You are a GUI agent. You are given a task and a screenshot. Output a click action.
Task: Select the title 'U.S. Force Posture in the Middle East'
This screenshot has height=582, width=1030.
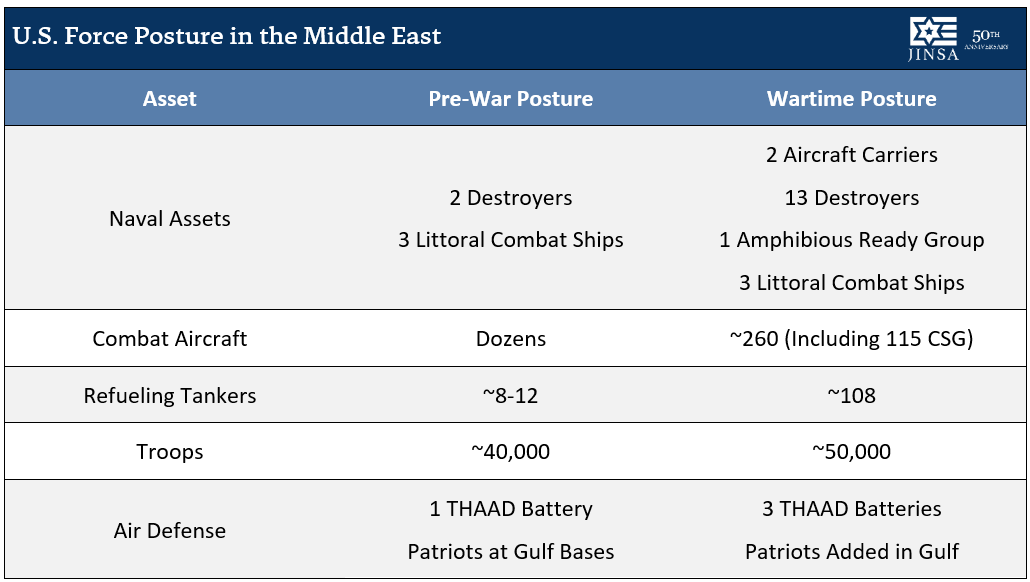tap(227, 36)
